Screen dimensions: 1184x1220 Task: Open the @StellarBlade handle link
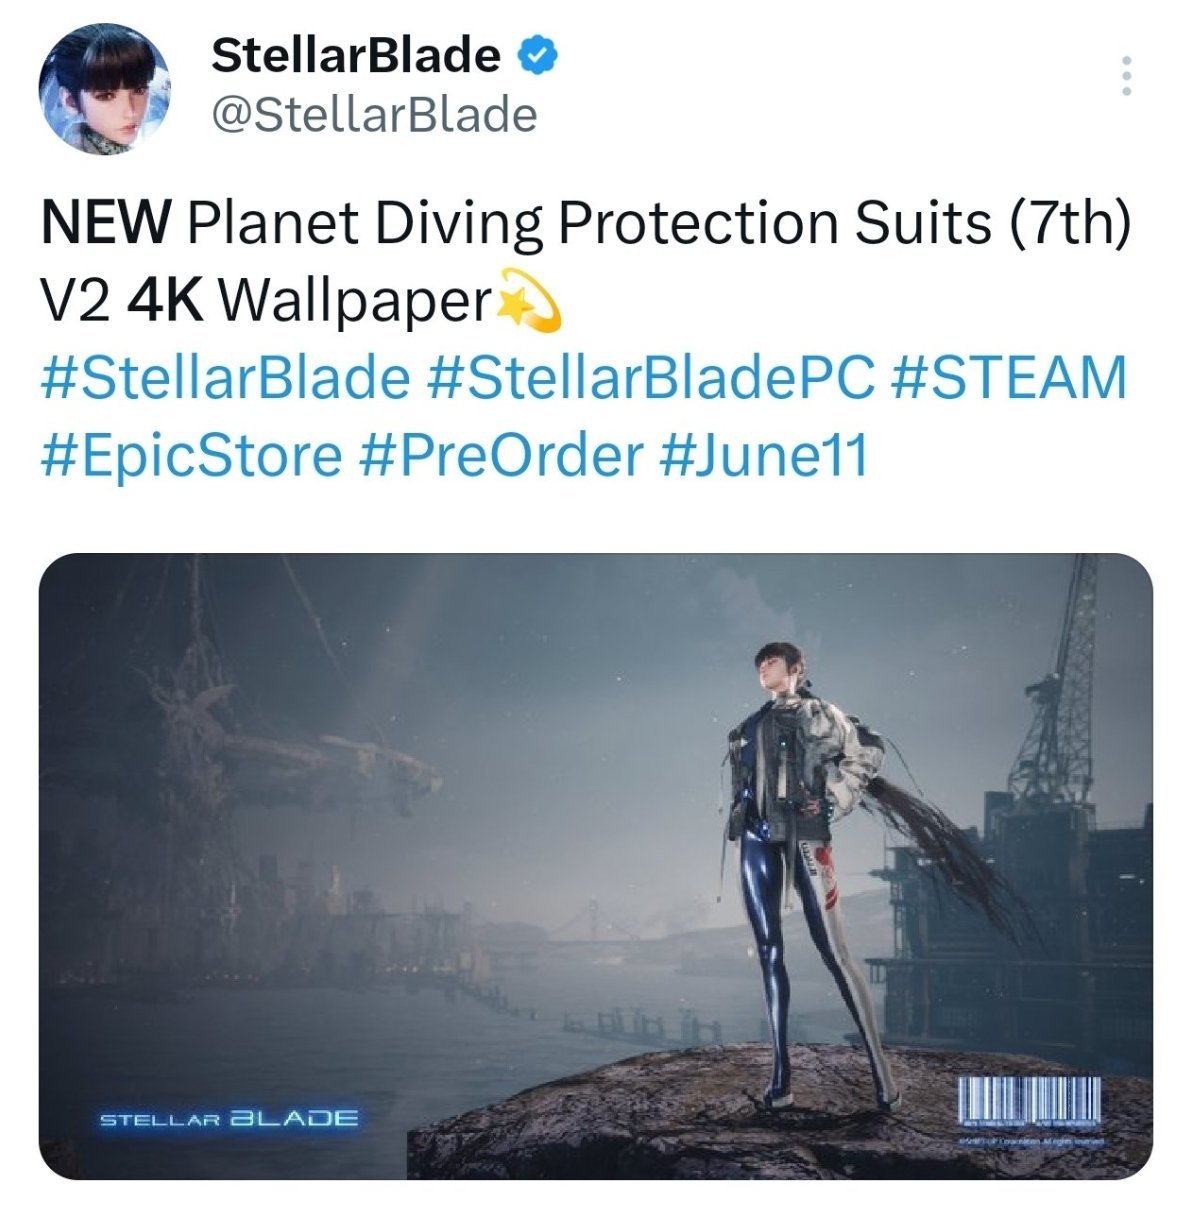(374, 115)
